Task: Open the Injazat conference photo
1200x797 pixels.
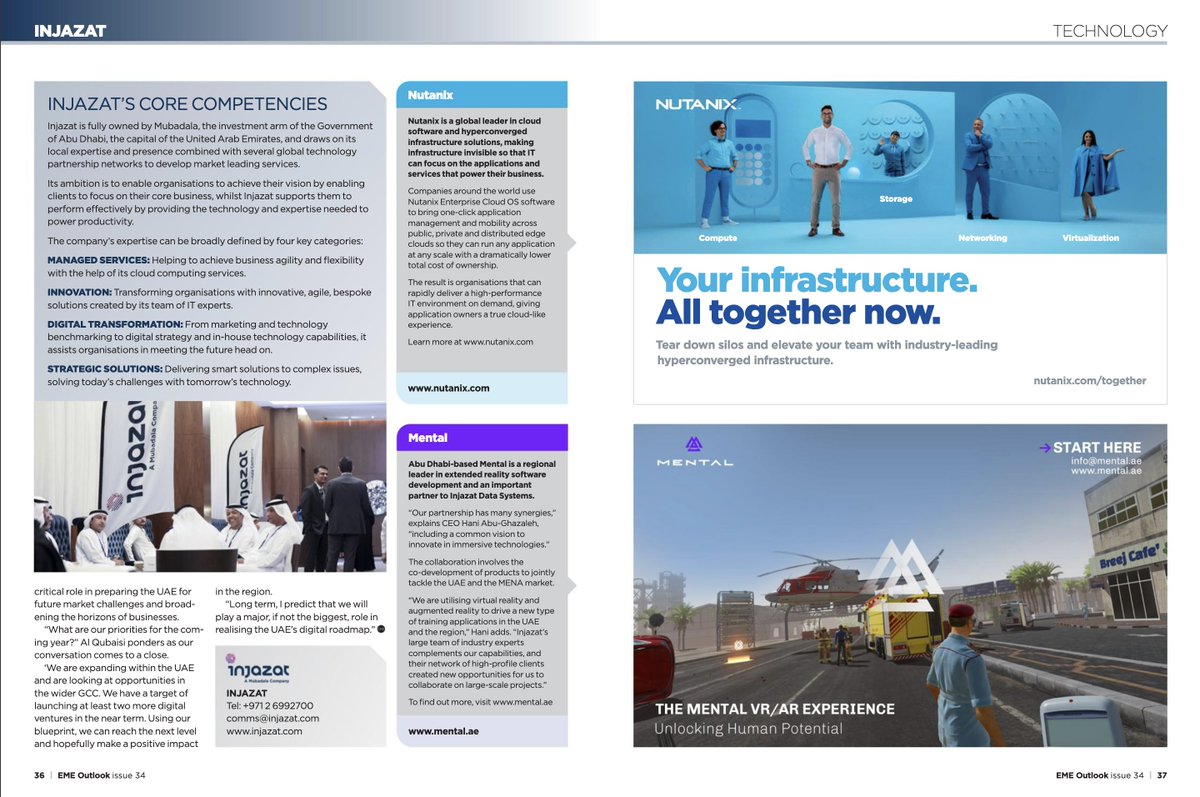Action: point(210,487)
